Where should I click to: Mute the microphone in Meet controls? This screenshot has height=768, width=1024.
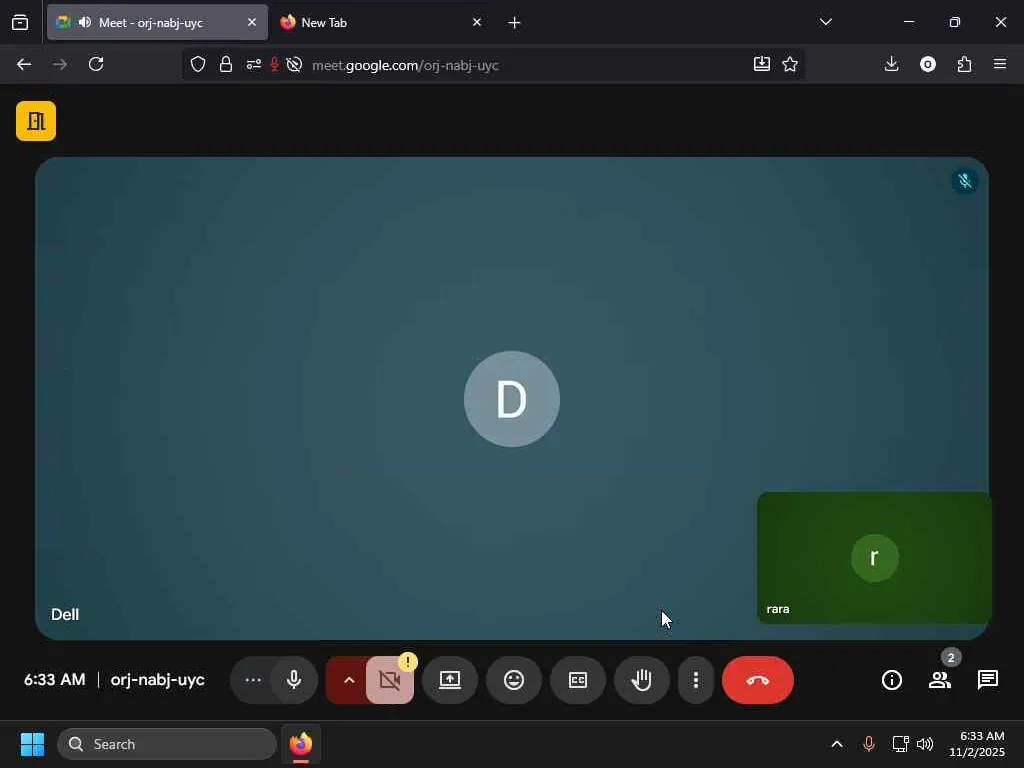pyautogui.click(x=294, y=680)
